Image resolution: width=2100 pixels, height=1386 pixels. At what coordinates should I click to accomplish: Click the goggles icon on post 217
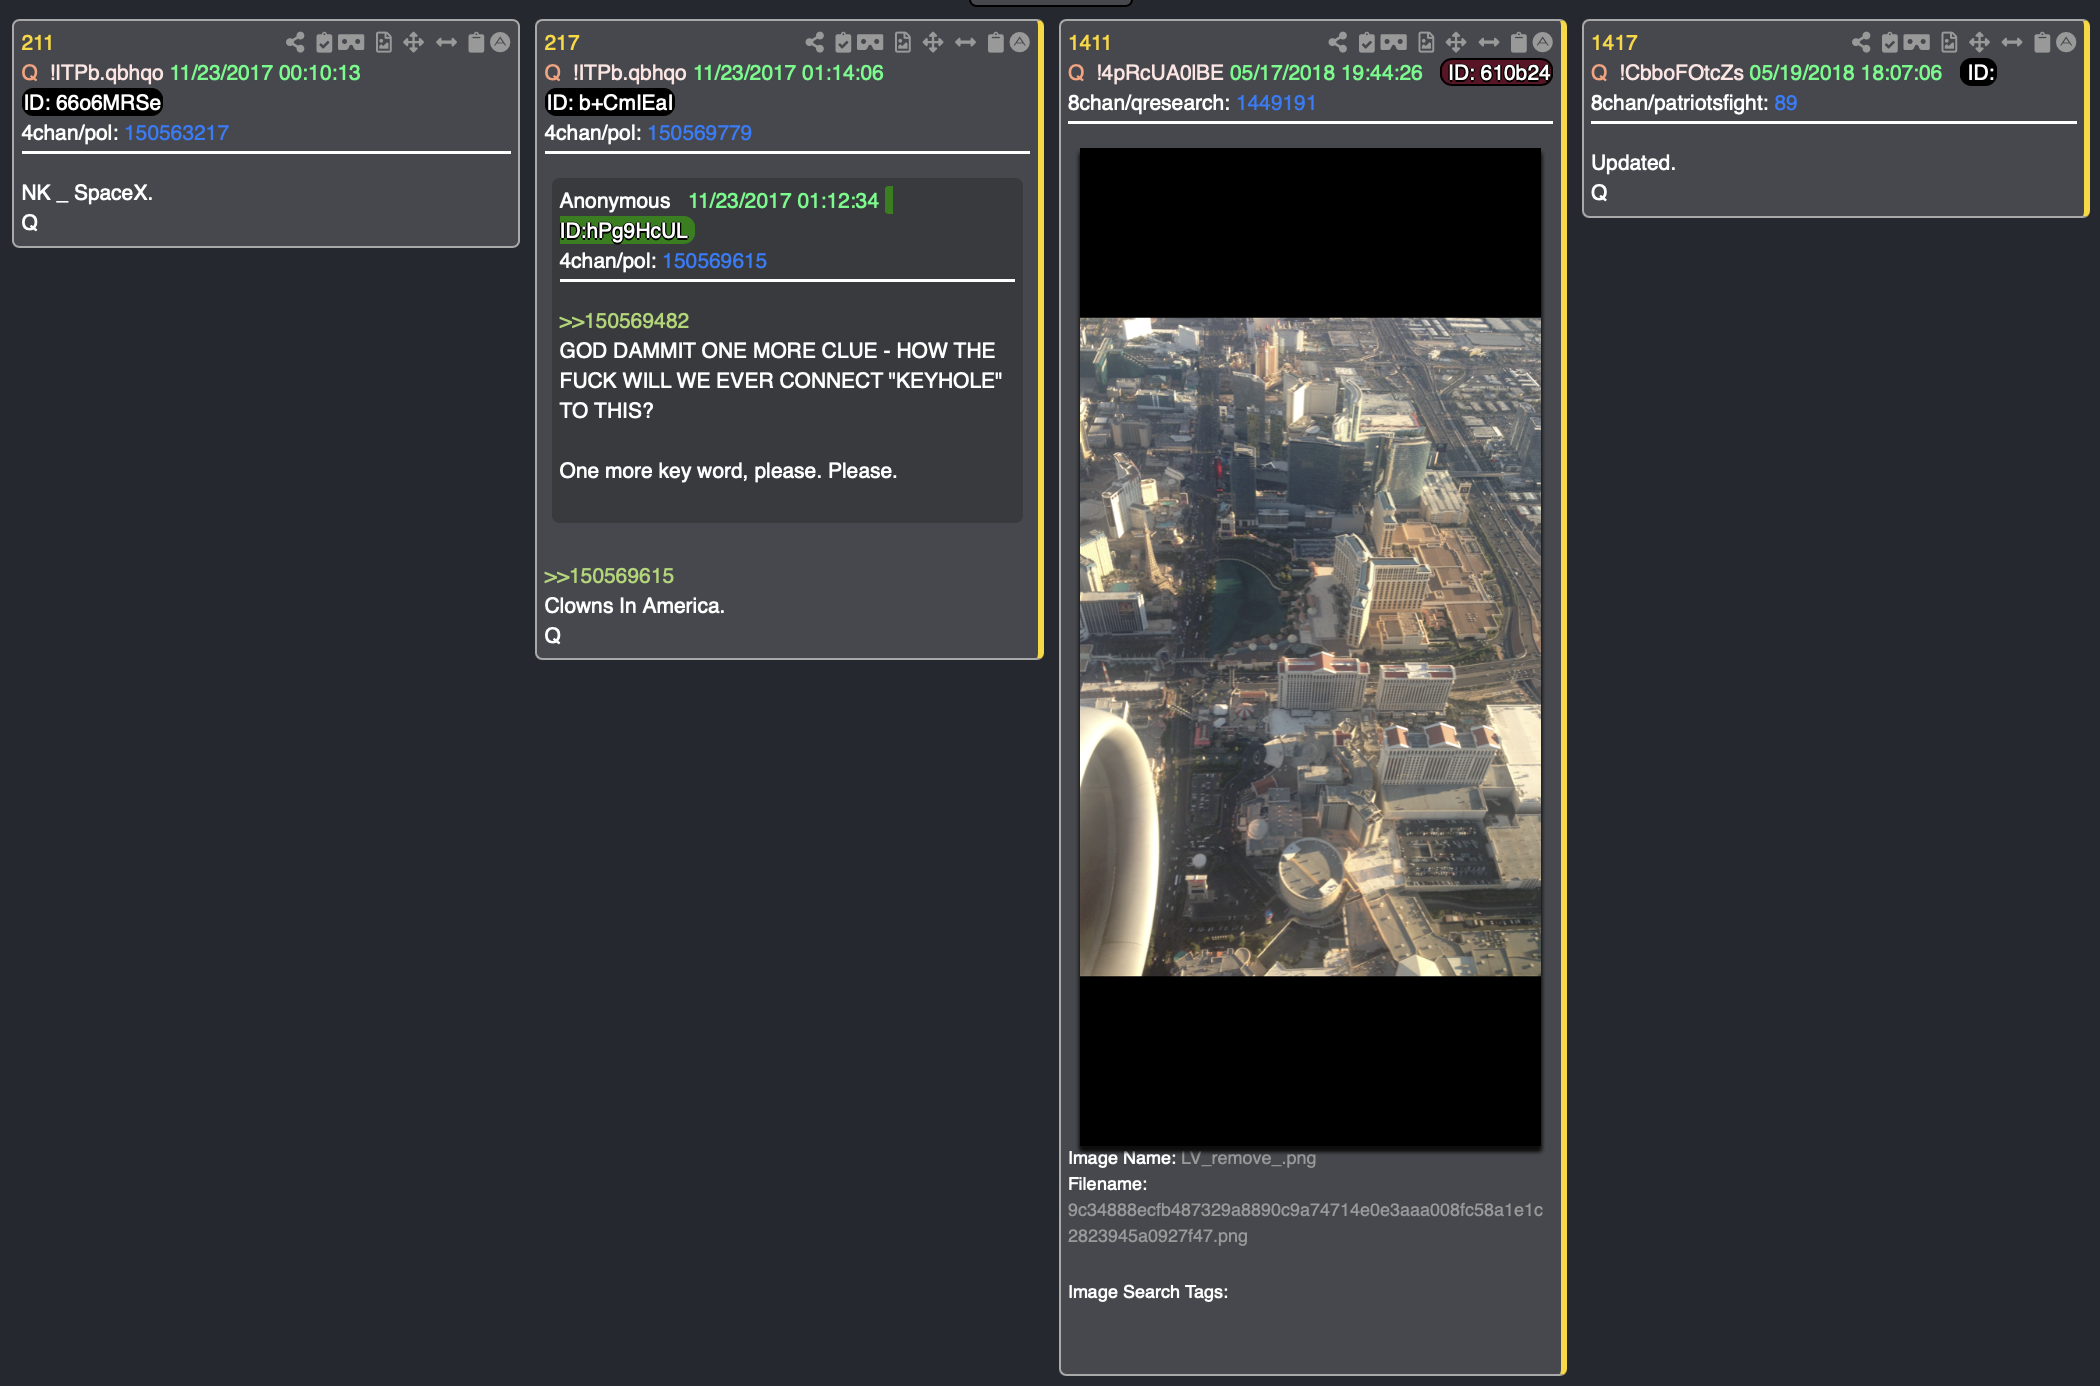pyautogui.click(x=870, y=42)
